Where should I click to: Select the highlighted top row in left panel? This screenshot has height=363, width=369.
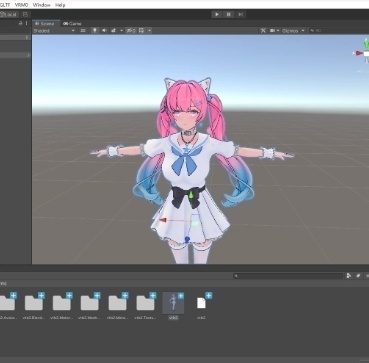tap(15, 38)
